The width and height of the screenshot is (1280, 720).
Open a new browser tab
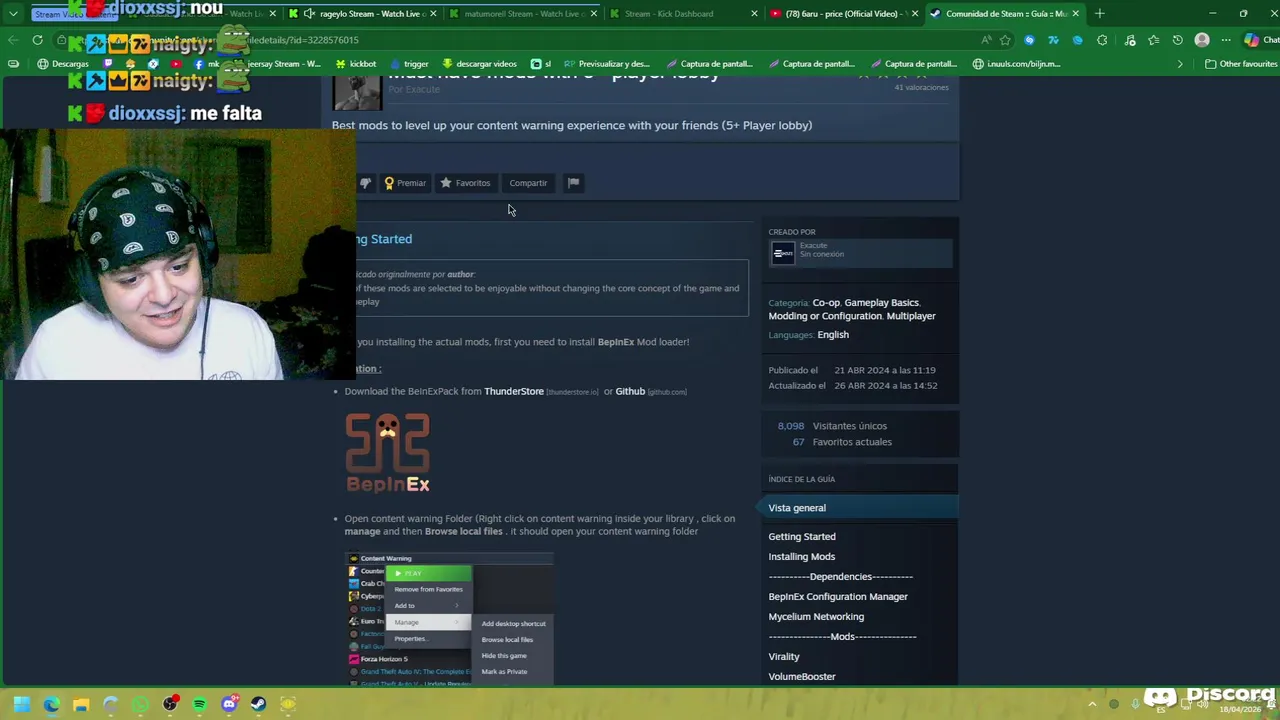click(x=1100, y=14)
